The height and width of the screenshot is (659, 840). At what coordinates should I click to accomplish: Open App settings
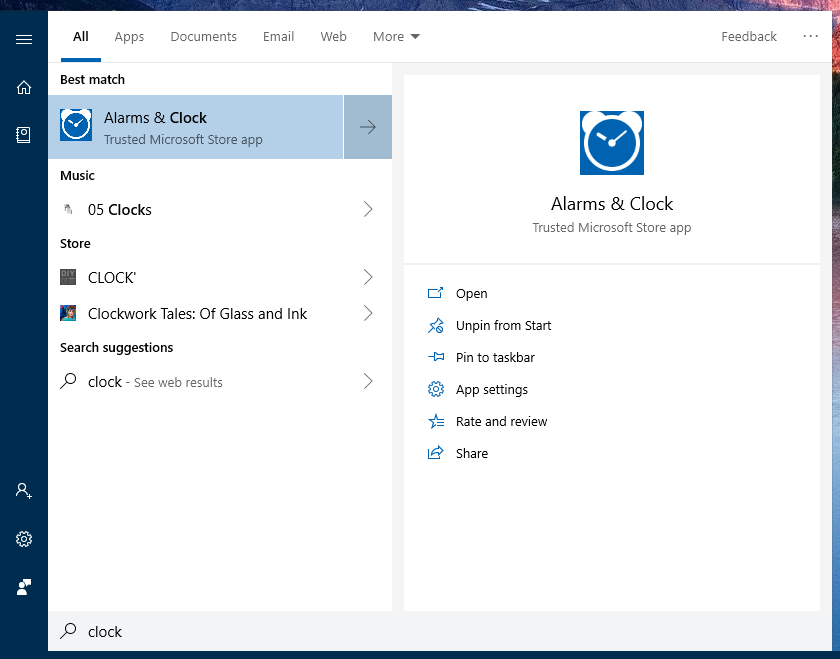coord(492,390)
